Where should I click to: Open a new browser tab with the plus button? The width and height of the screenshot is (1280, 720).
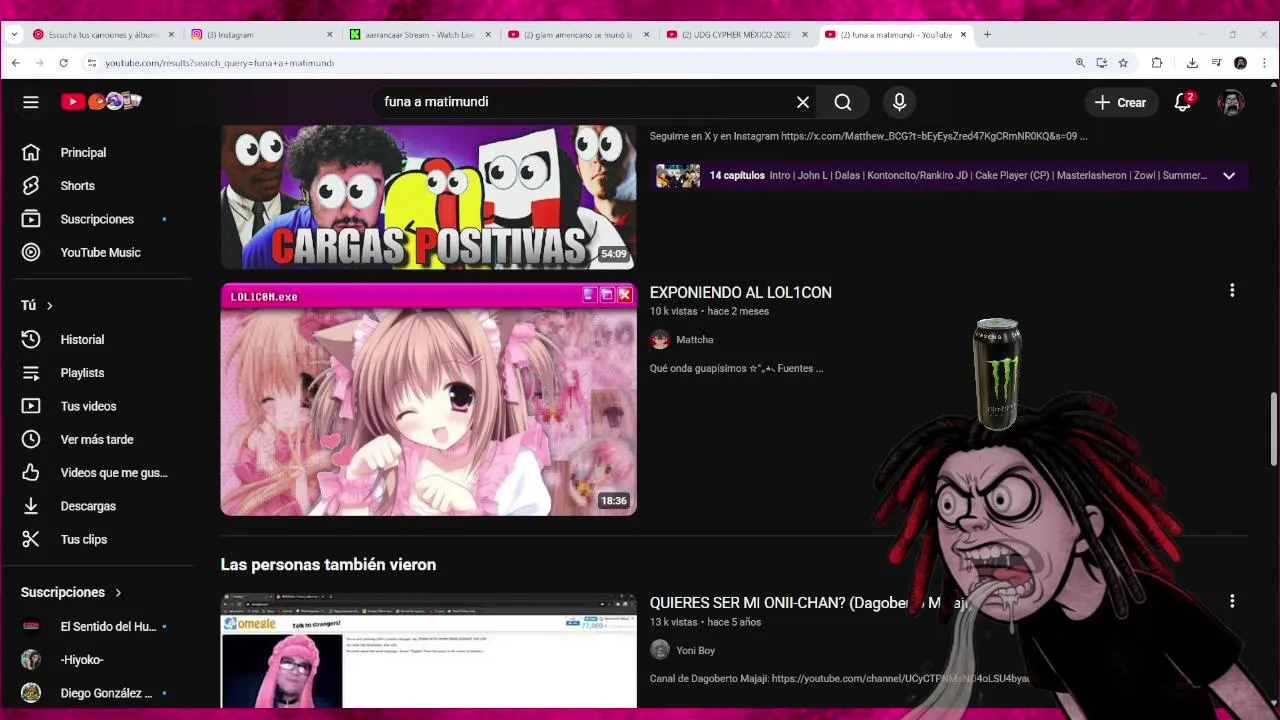click(987, 34)
